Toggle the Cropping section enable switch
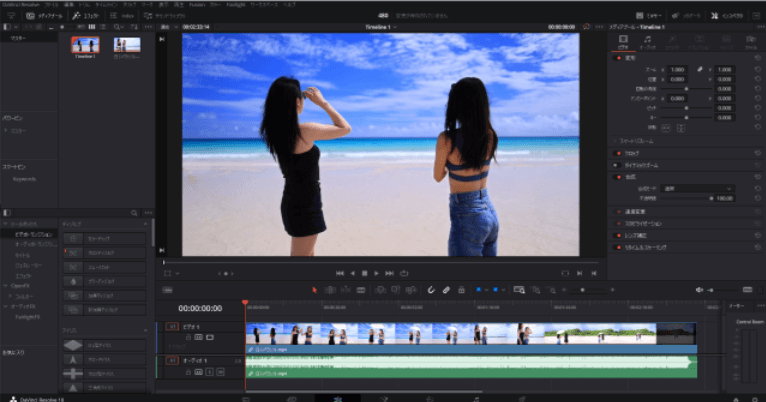This screenshot has height=402, width=766. (617, 152)
